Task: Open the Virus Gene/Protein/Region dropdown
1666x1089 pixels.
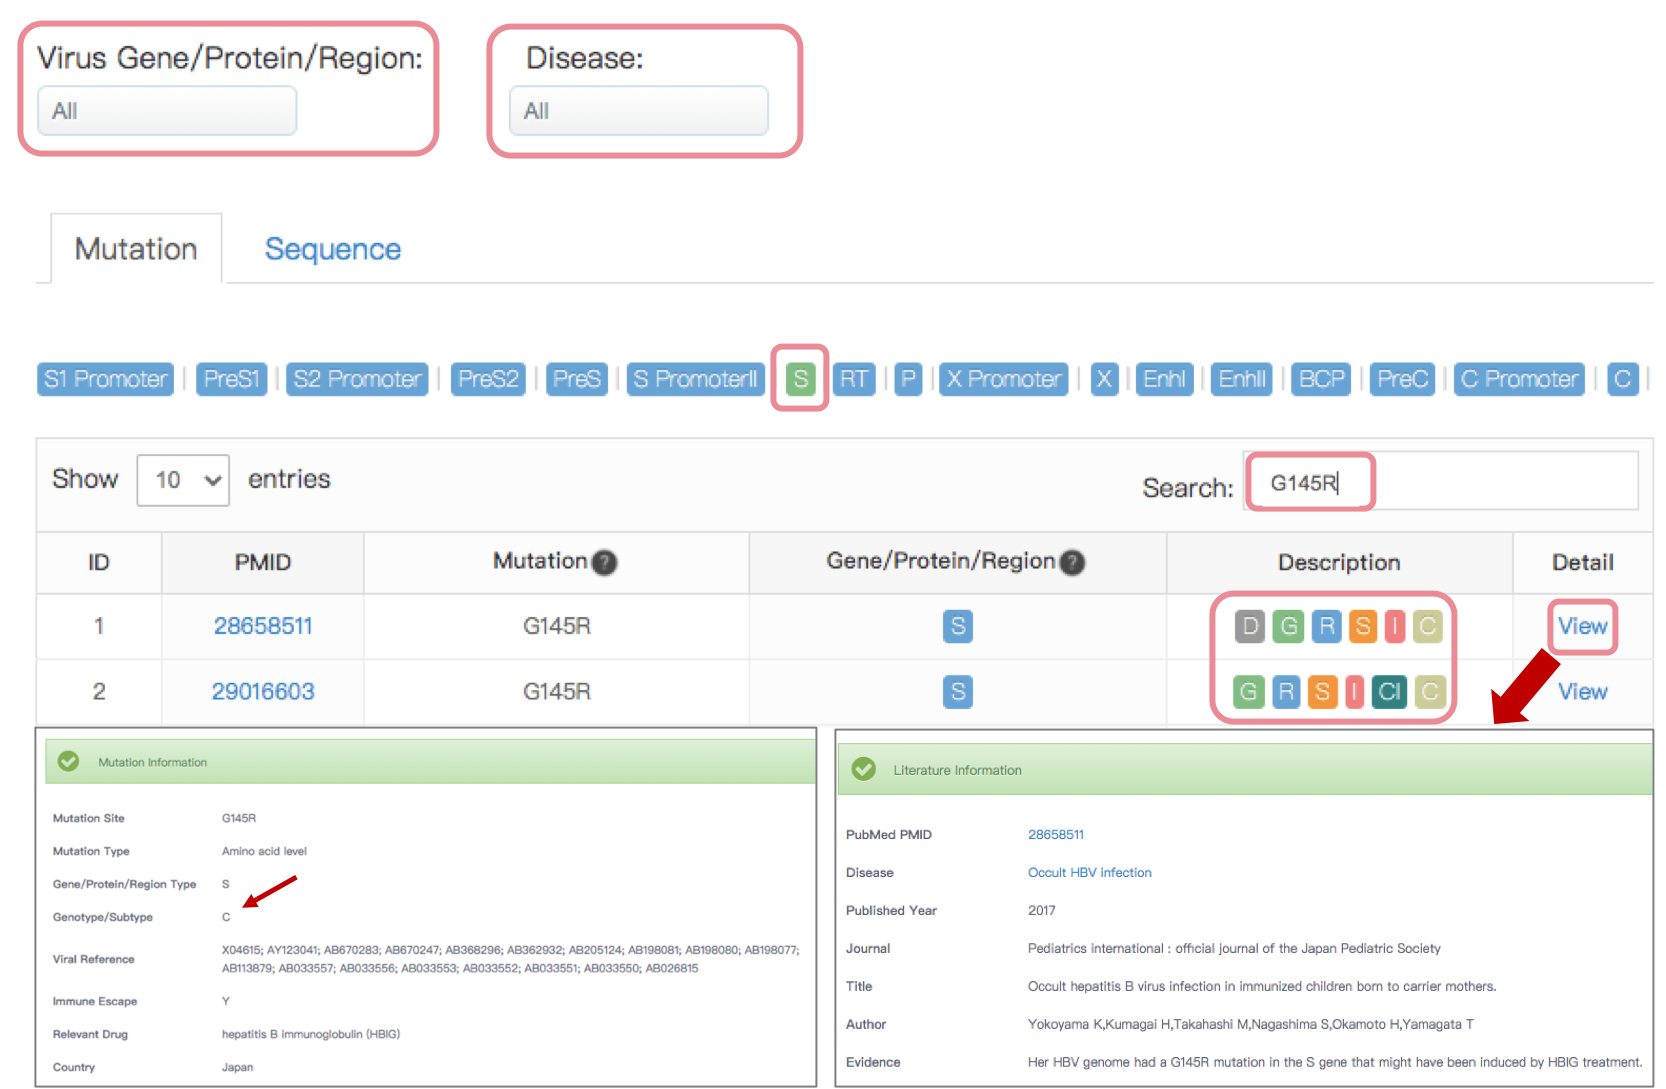Action: (167, 111)
